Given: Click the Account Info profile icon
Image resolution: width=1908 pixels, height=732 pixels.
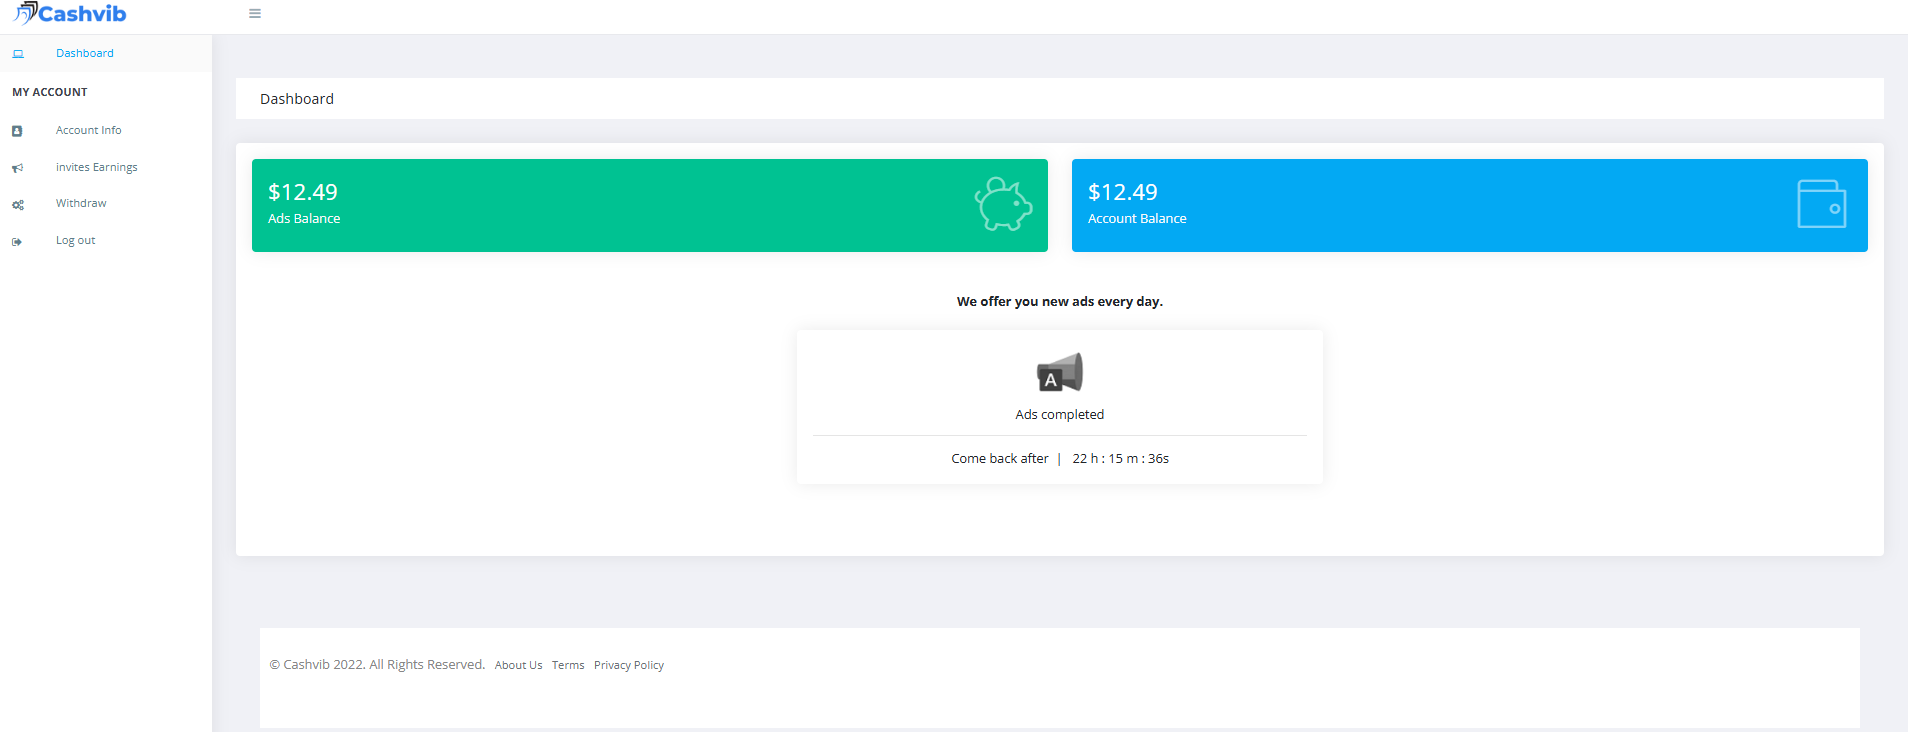Looking at the screenshot, I should pos(17,131).
